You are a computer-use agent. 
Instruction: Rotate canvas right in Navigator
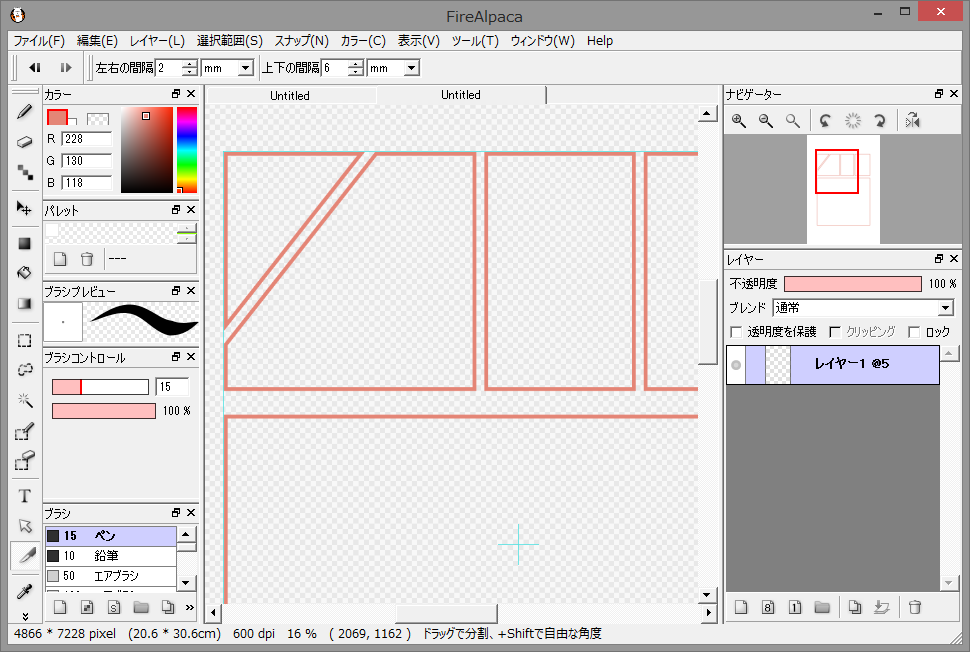[880, 121]
